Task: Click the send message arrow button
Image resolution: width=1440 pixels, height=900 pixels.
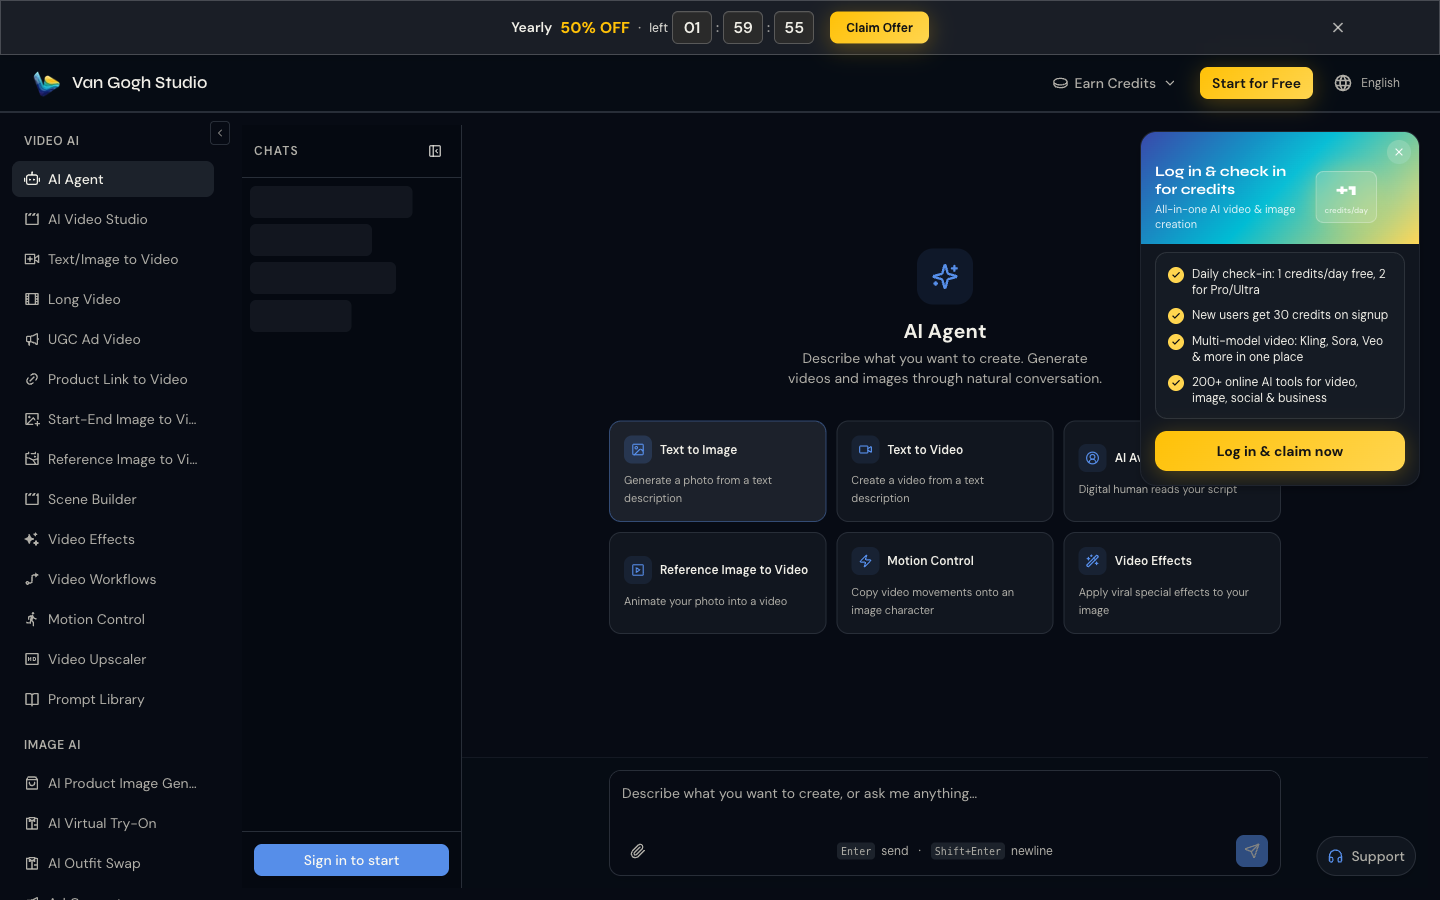Action: [1252, 851]
